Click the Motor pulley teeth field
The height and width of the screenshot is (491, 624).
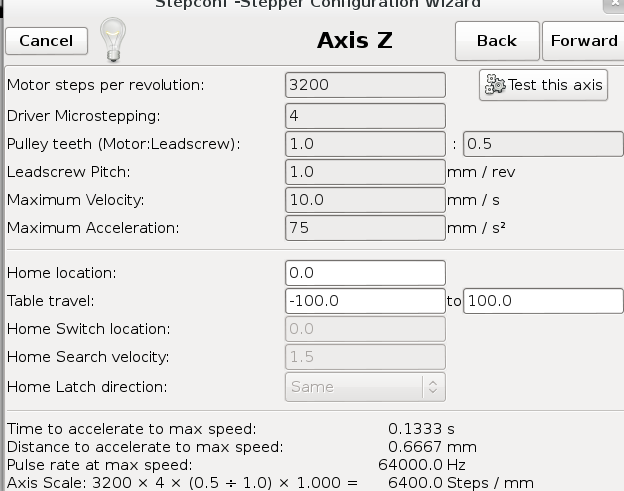[x=365, y=143]
